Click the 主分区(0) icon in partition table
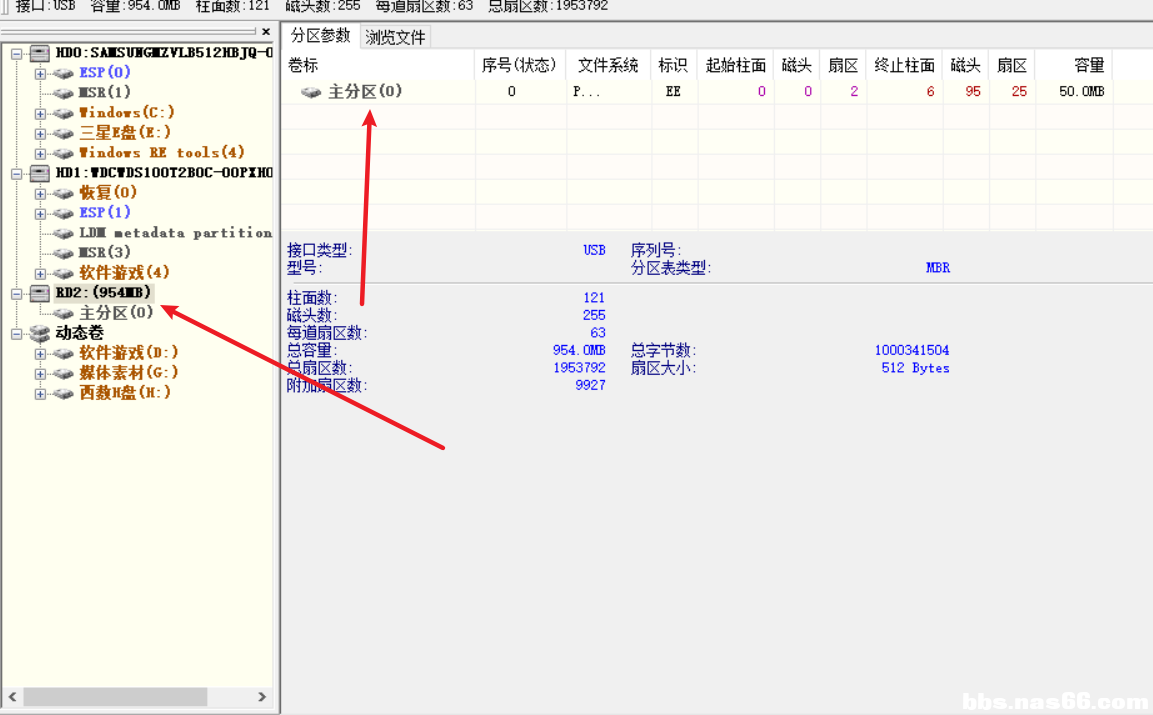This screenshot has height=715, width=1153. (312, 92)
